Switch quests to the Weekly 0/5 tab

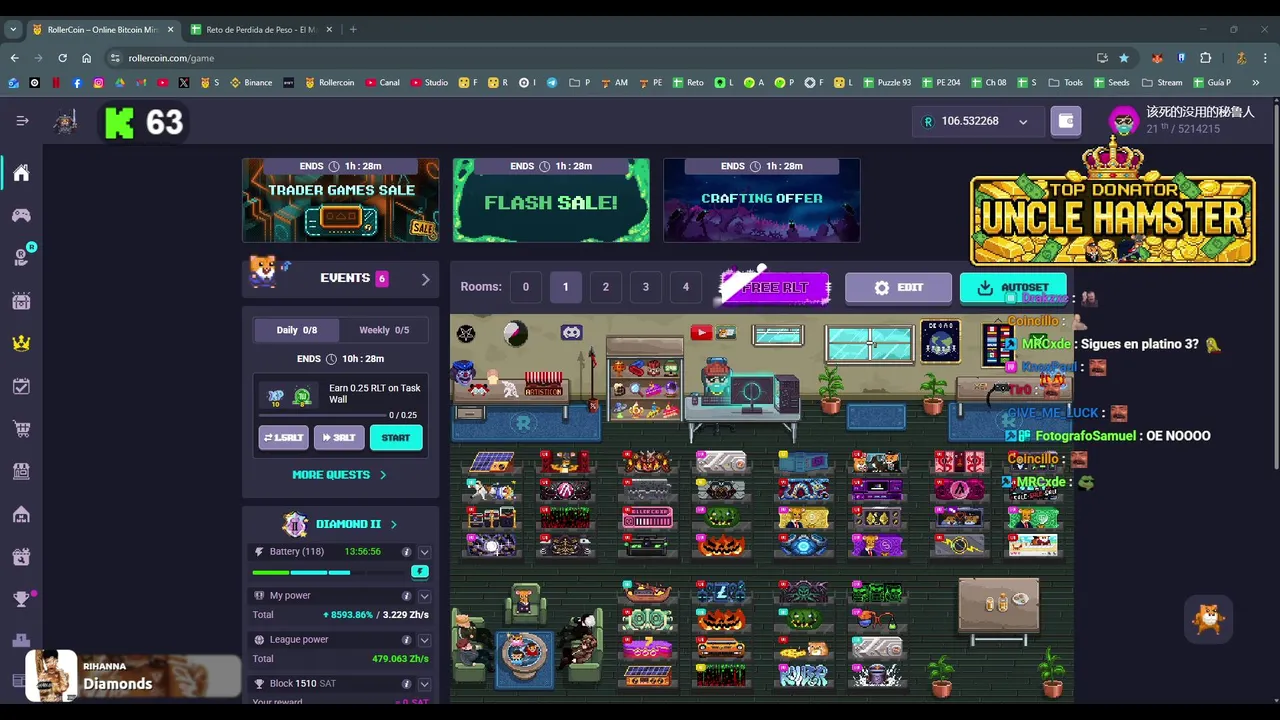coord(384,330)
